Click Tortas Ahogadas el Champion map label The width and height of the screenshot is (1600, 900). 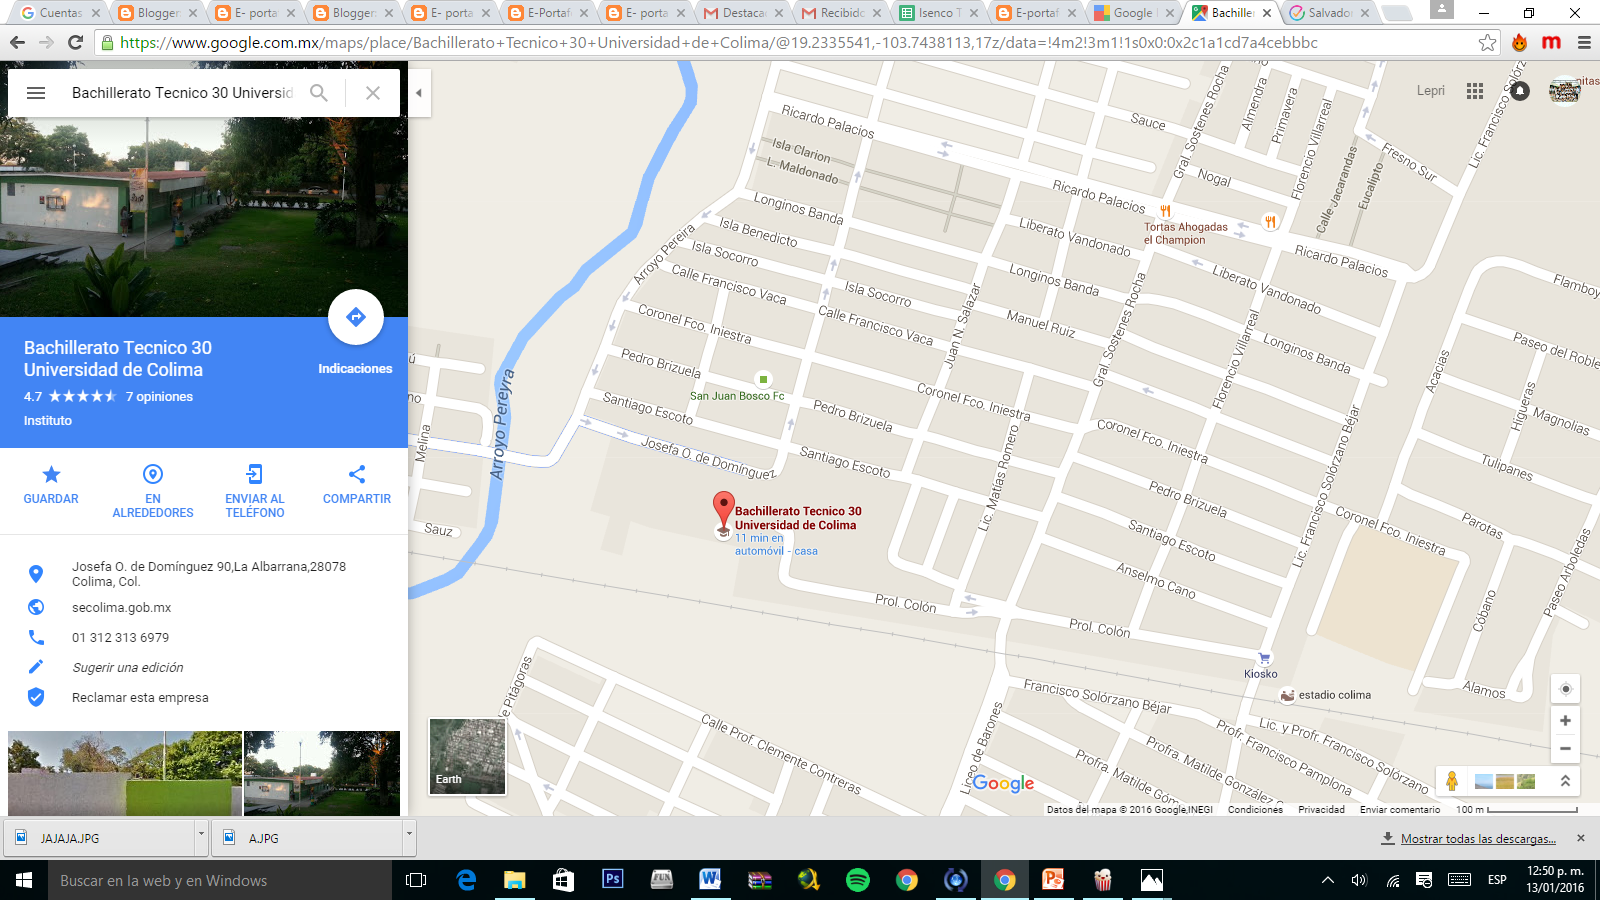pyautogui.click(x=1185, y=233)
